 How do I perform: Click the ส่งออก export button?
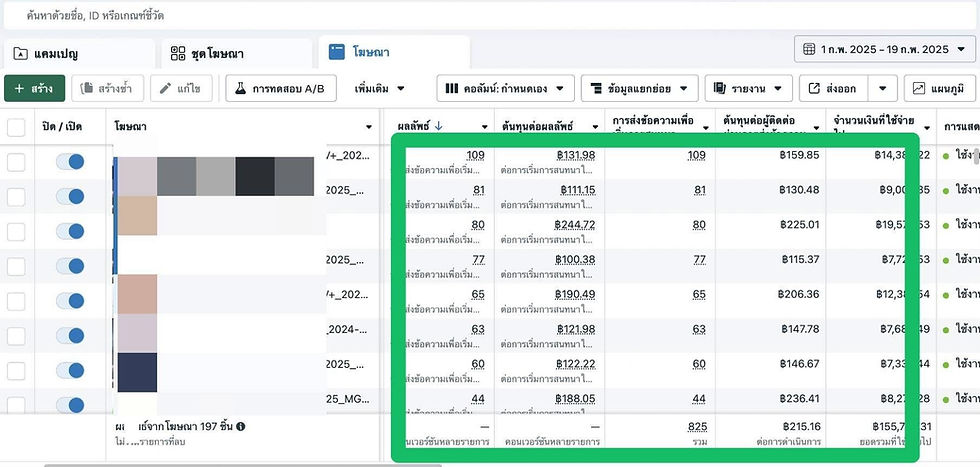834,88
